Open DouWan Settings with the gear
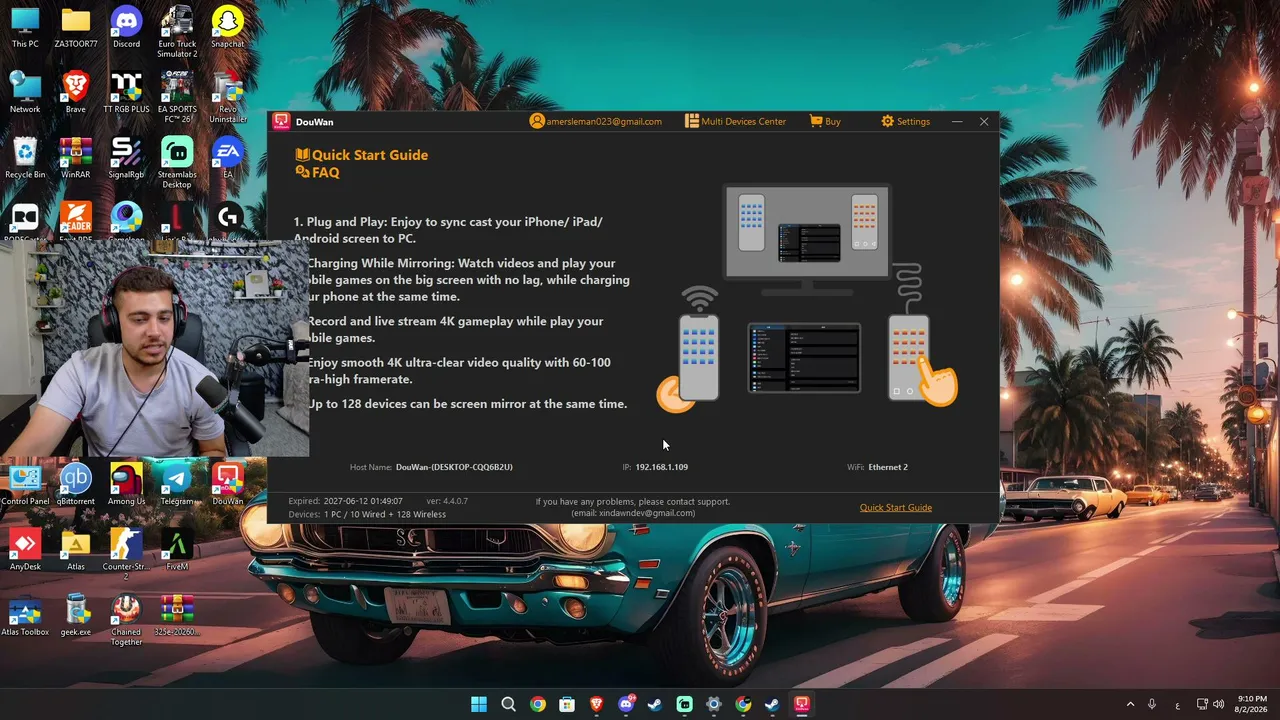This screenshot has height=720, width=1280. [x=905, y=121]
